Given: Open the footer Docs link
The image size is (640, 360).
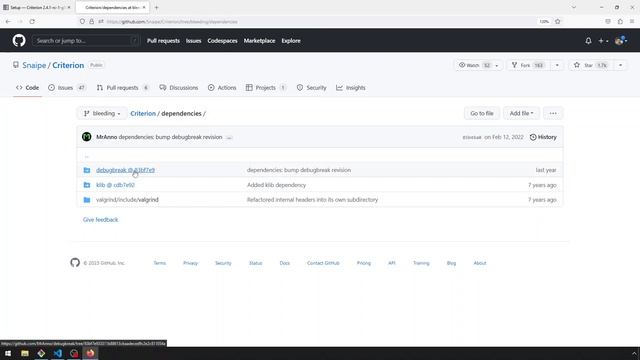Looking at the screenshot, I should [x=284, y=263].
